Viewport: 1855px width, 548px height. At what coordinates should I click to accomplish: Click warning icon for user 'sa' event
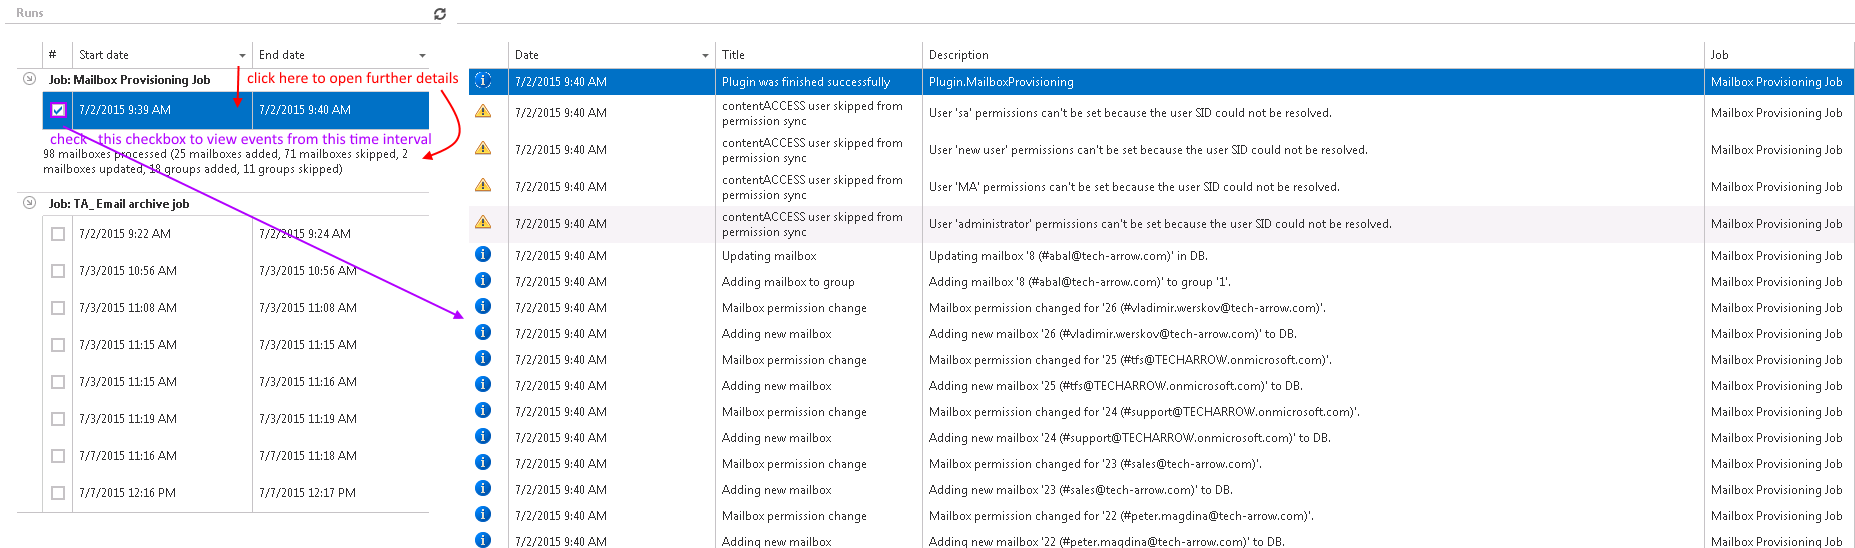coord(483,112)
